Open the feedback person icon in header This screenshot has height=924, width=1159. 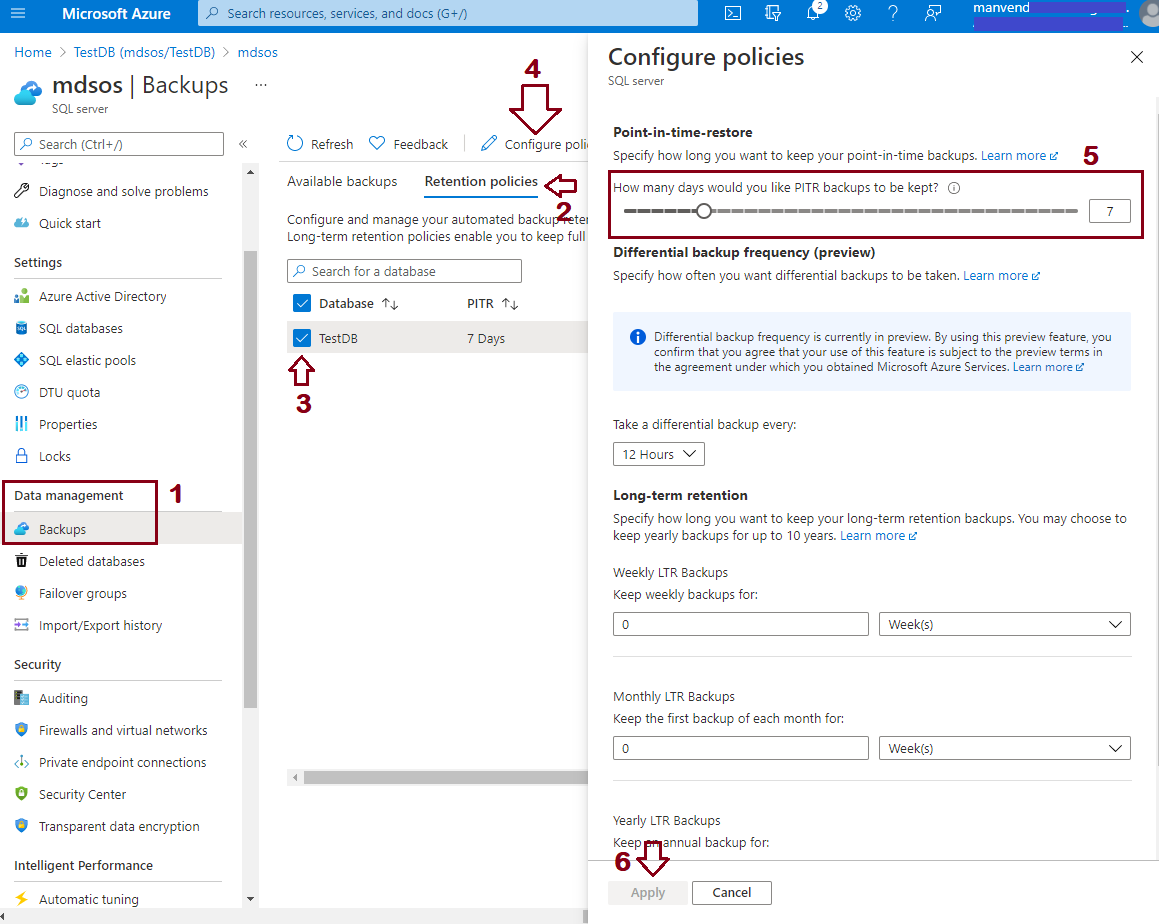[x=933, y=13]
